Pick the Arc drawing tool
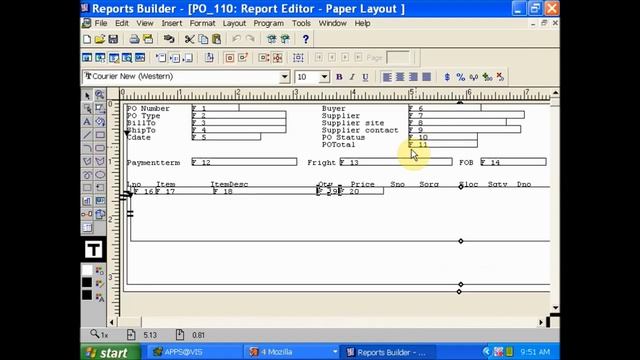 pos(87,148)
